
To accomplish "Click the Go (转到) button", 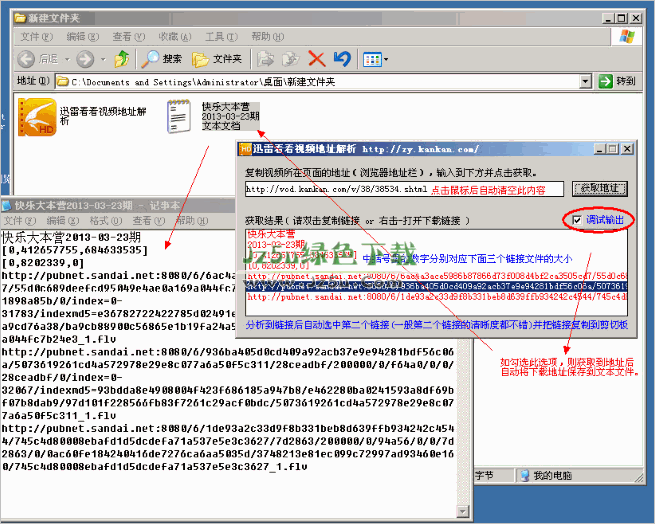I will 617,81.
